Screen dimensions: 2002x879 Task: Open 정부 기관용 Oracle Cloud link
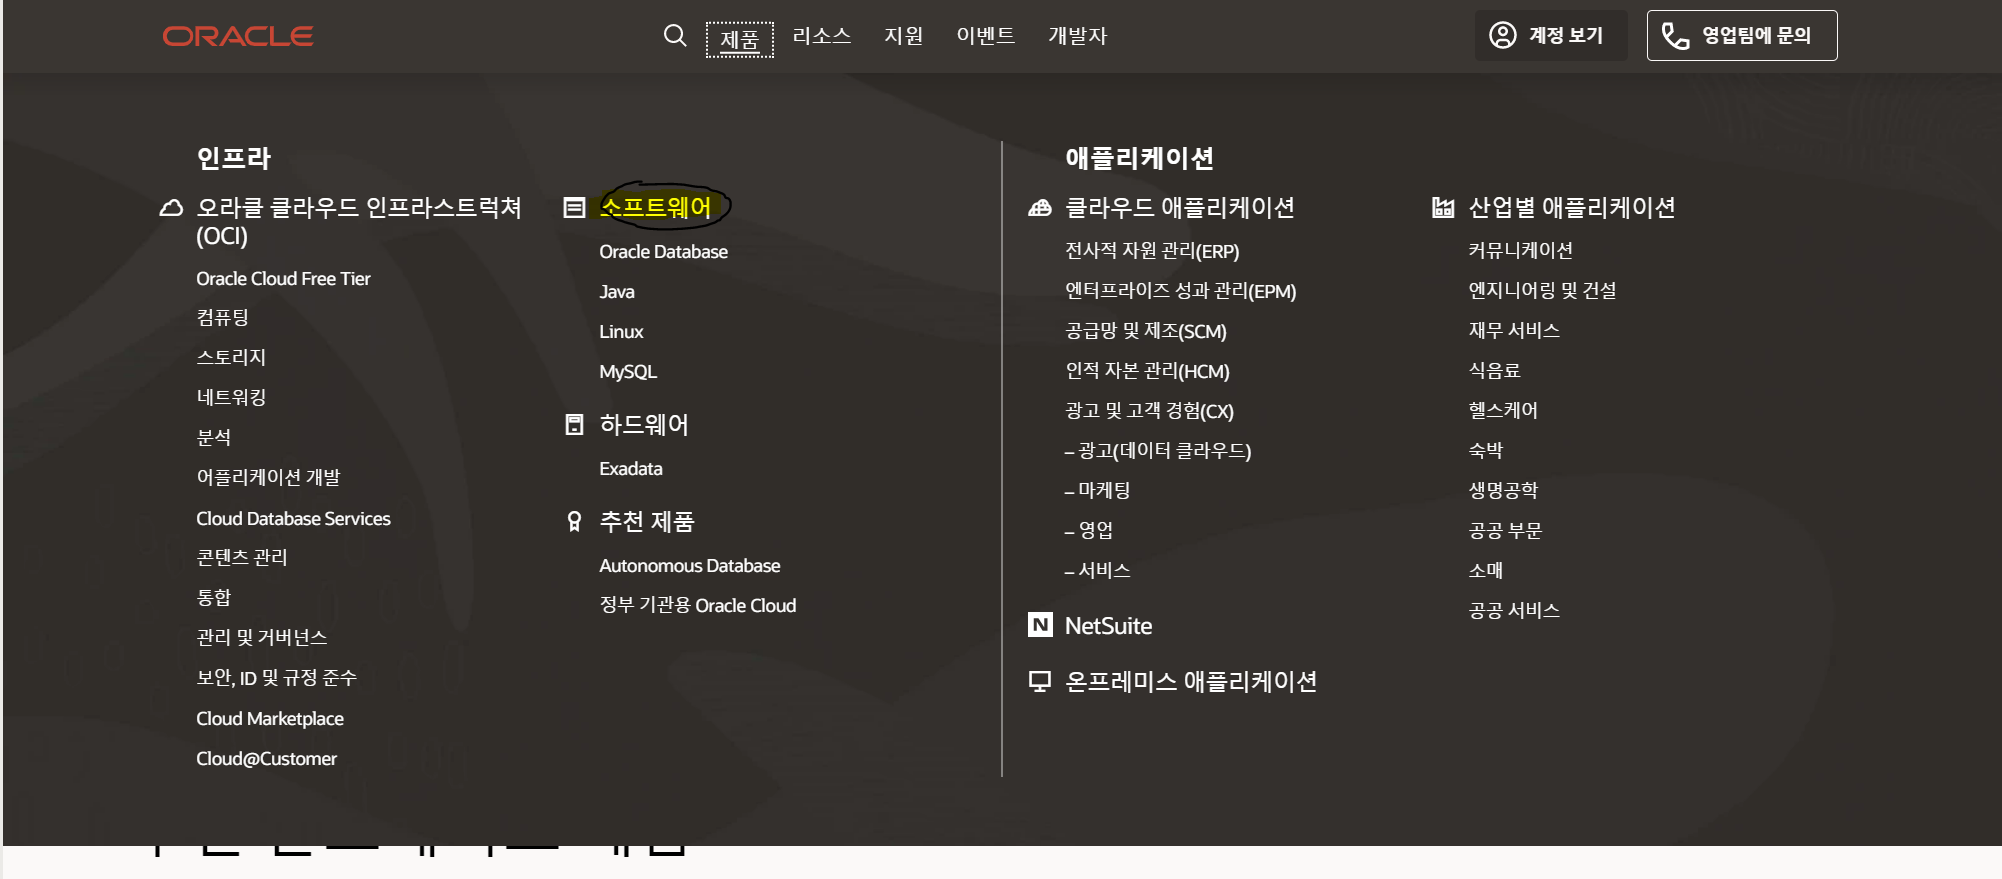[698, 605]
